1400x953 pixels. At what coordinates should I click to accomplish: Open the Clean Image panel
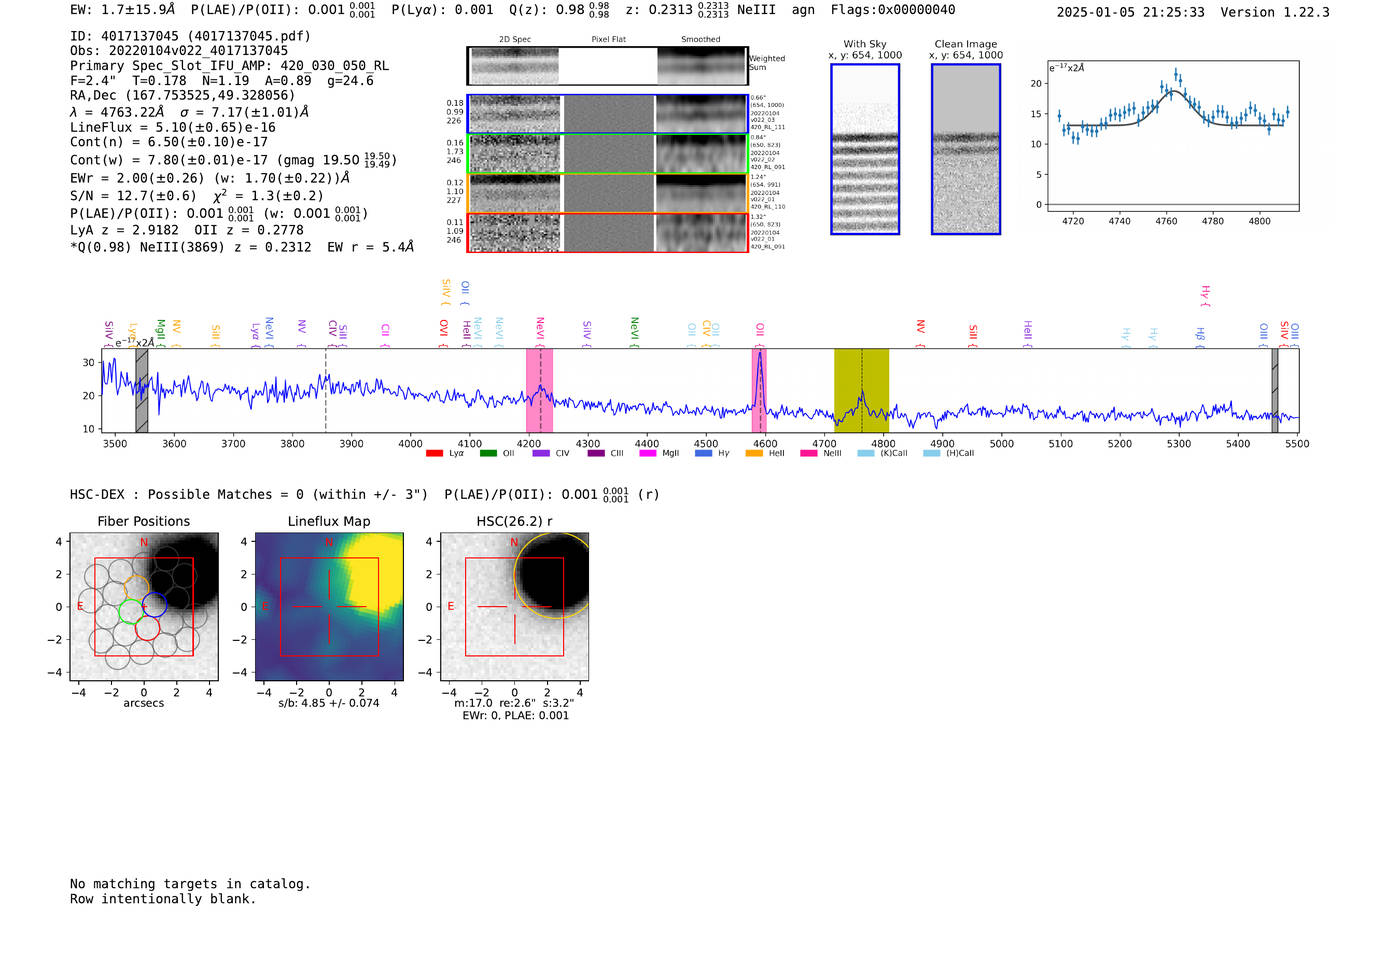pos(966,149)
